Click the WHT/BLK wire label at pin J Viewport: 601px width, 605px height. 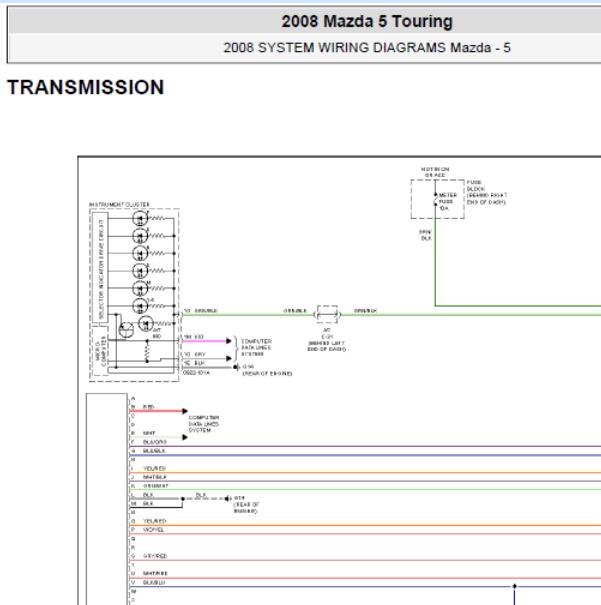(x=155, y=477)
